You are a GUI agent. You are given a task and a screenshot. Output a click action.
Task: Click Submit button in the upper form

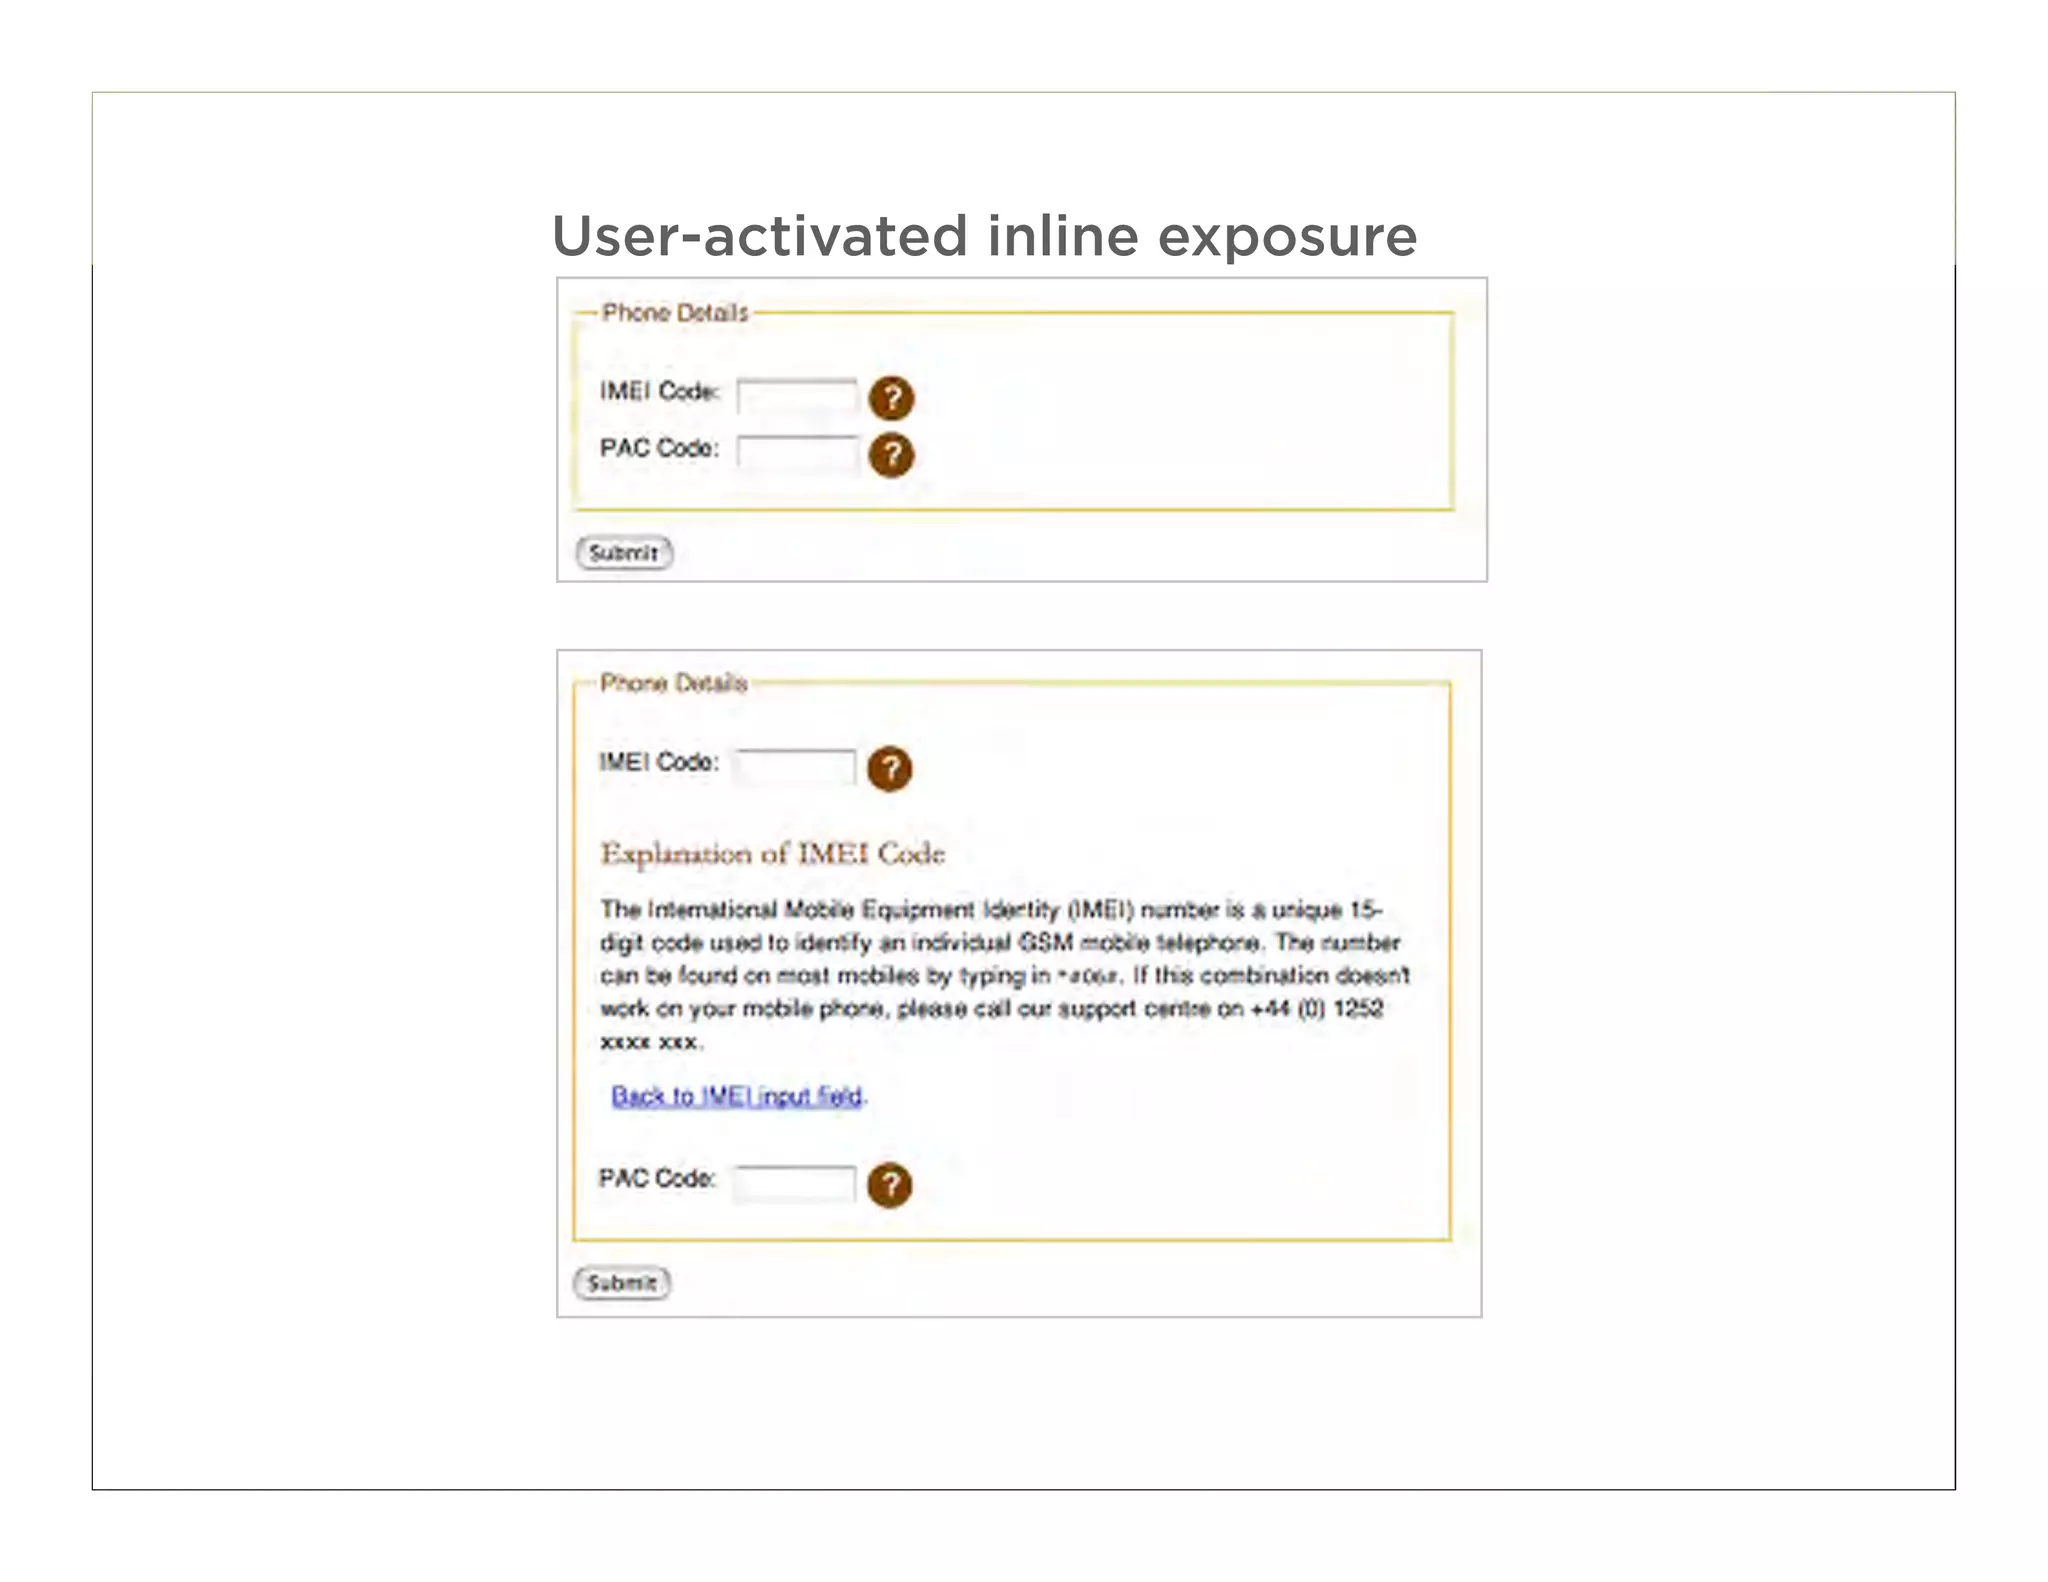[624, 553]
